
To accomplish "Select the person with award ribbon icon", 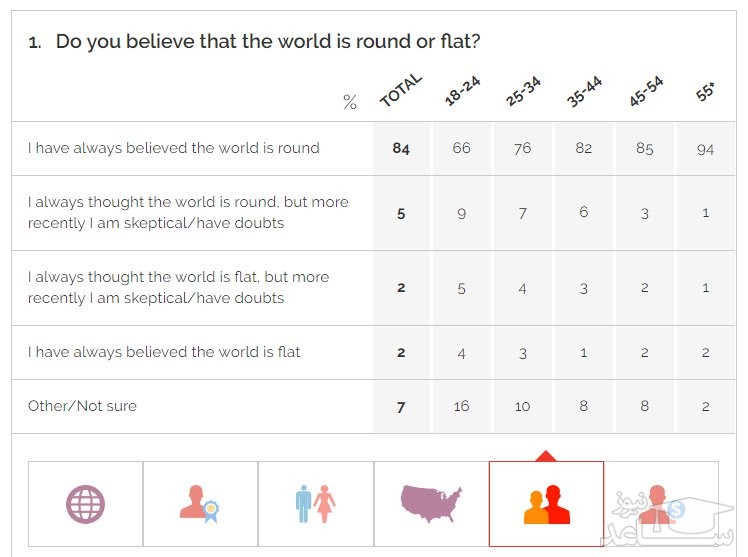I will [x=199, y=503].
